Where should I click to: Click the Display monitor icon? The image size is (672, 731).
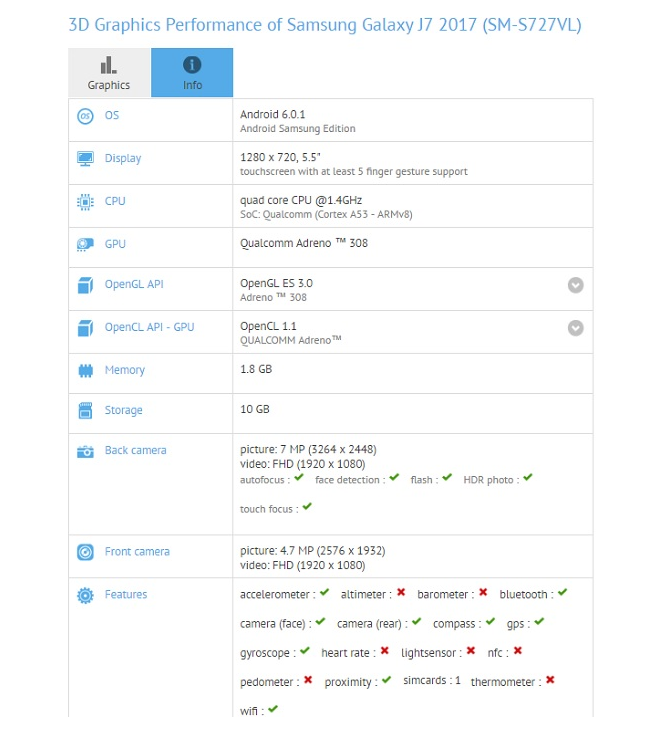(x=85, y=159)
